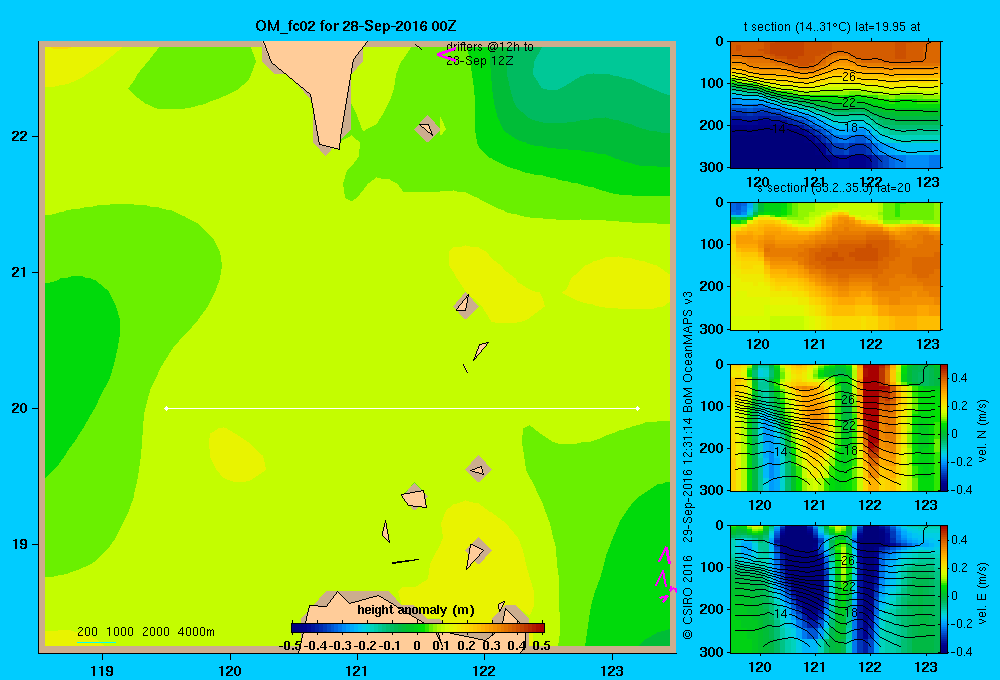
Task: Open the northward velocity section plot
Action: point(835,427)
